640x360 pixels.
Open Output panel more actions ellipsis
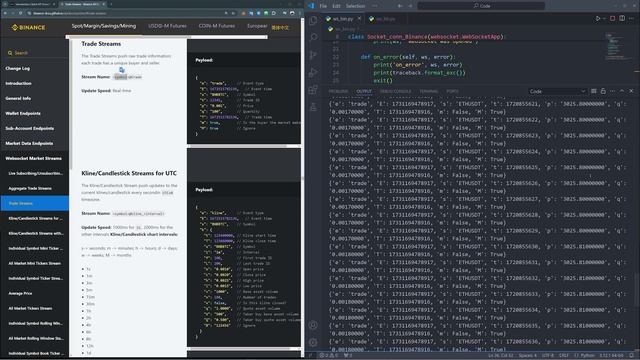tap(612, 91)
